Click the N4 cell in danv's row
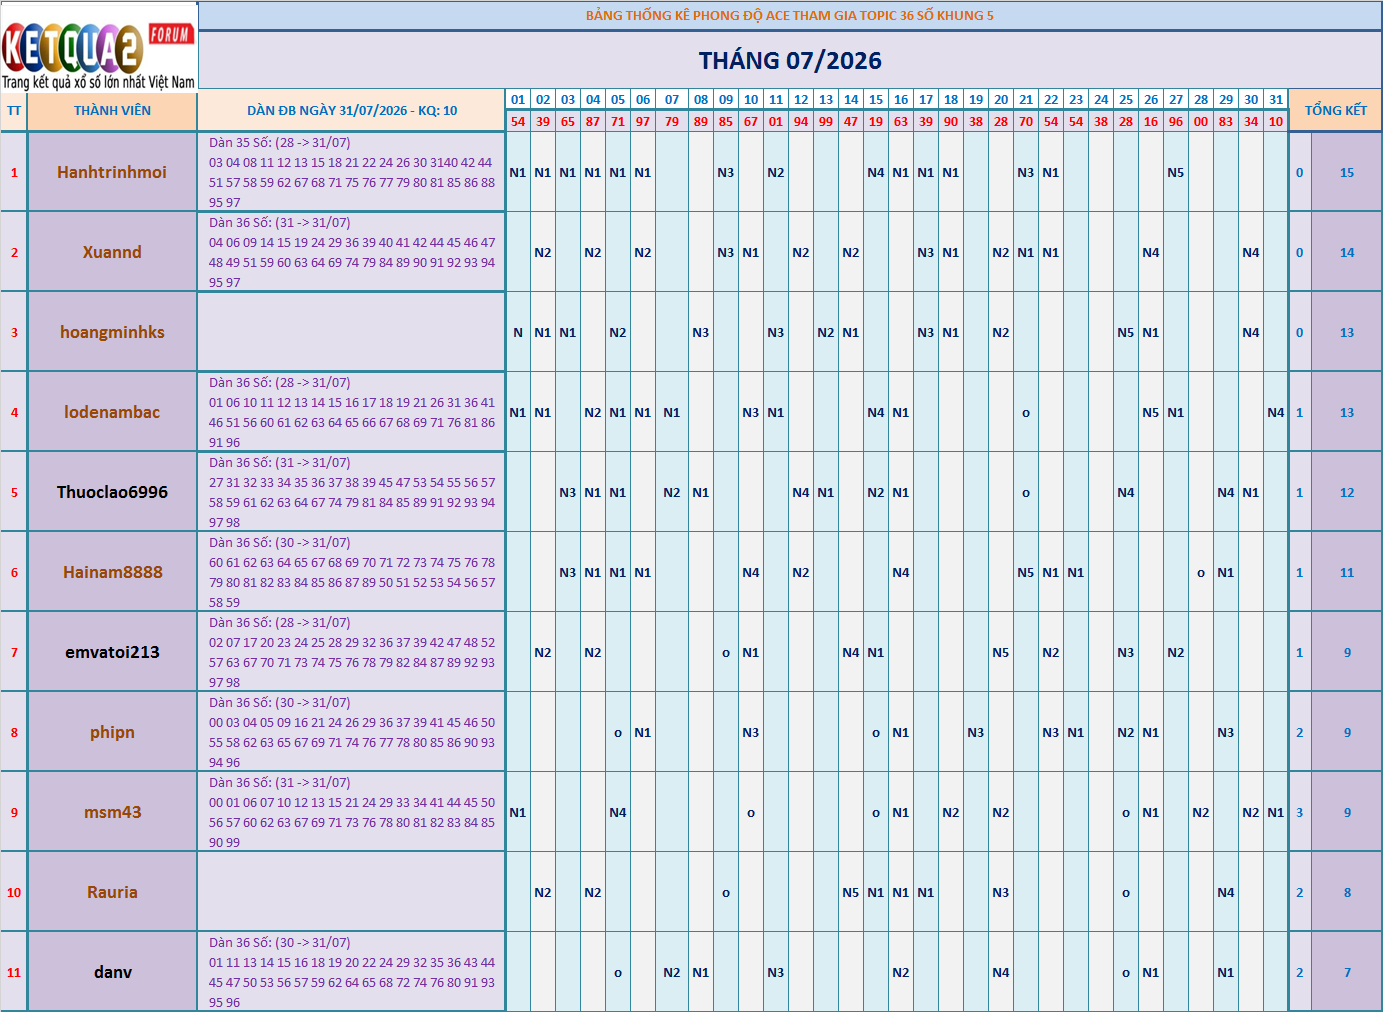This screenshot has height=1012, width=1383. tap(1001, 972)
